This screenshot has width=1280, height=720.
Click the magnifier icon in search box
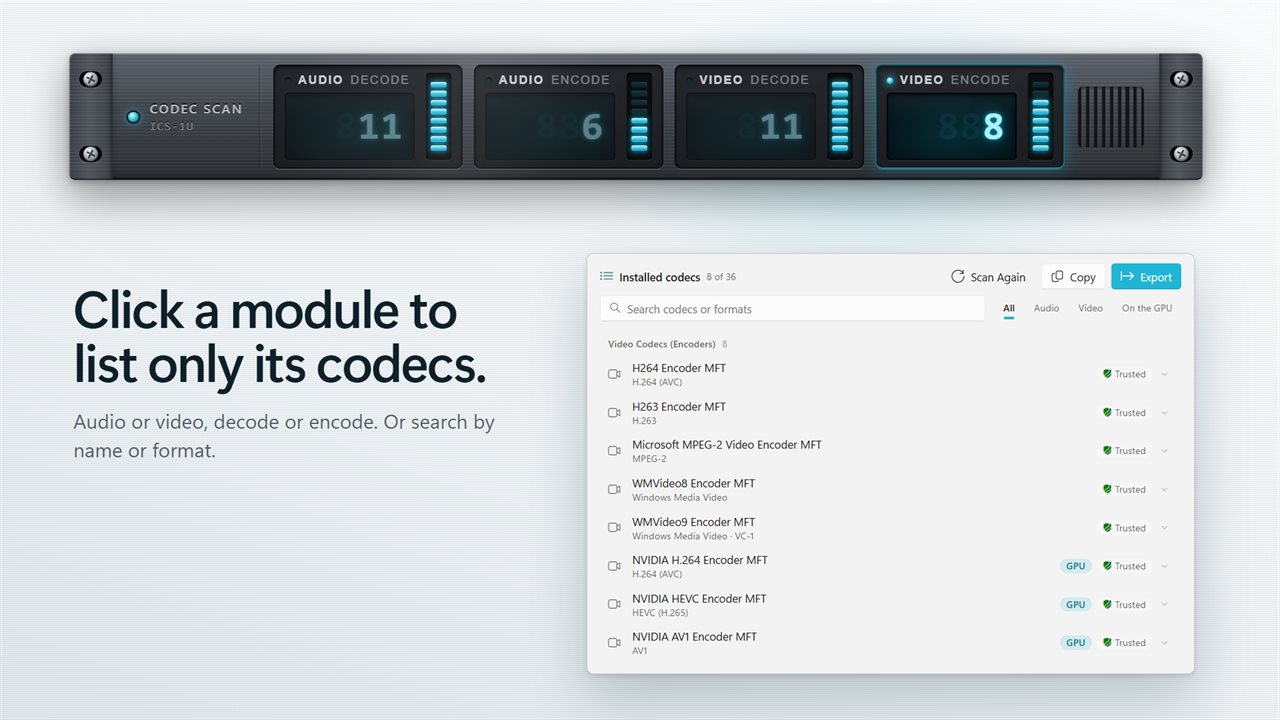pos(615,309)
